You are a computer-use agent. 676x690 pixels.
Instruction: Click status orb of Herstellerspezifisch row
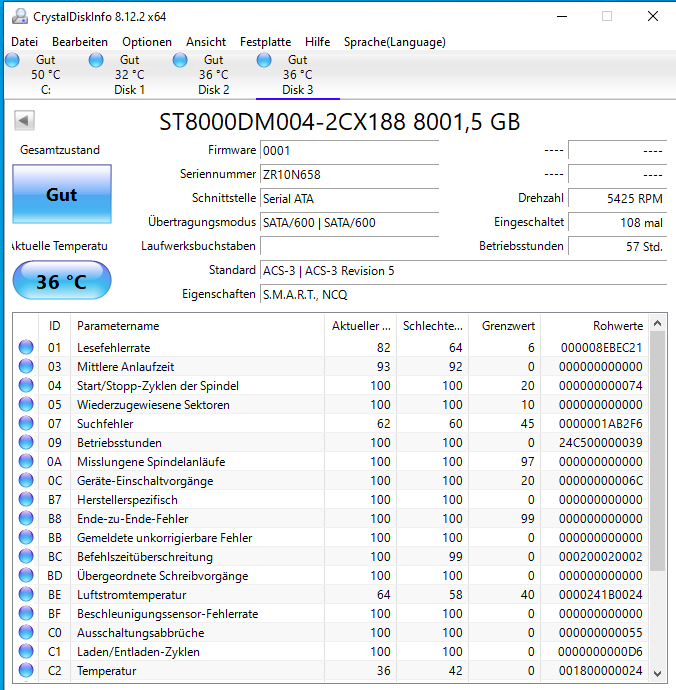[x=26, y=499]
